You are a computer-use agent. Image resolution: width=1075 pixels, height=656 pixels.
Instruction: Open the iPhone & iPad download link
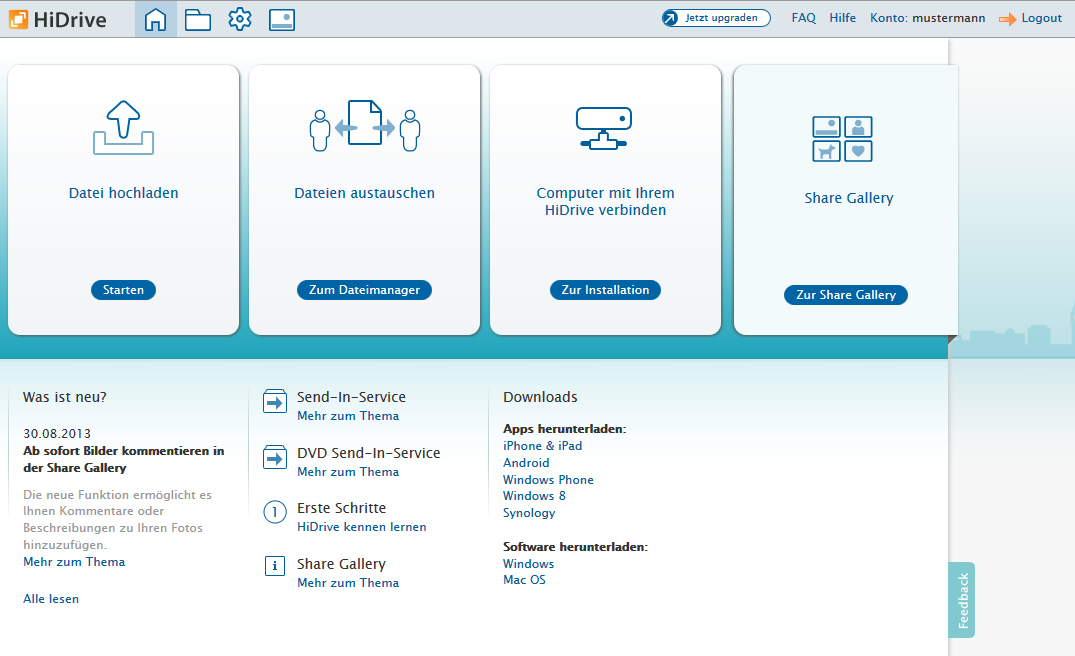(x=542, y=446)
